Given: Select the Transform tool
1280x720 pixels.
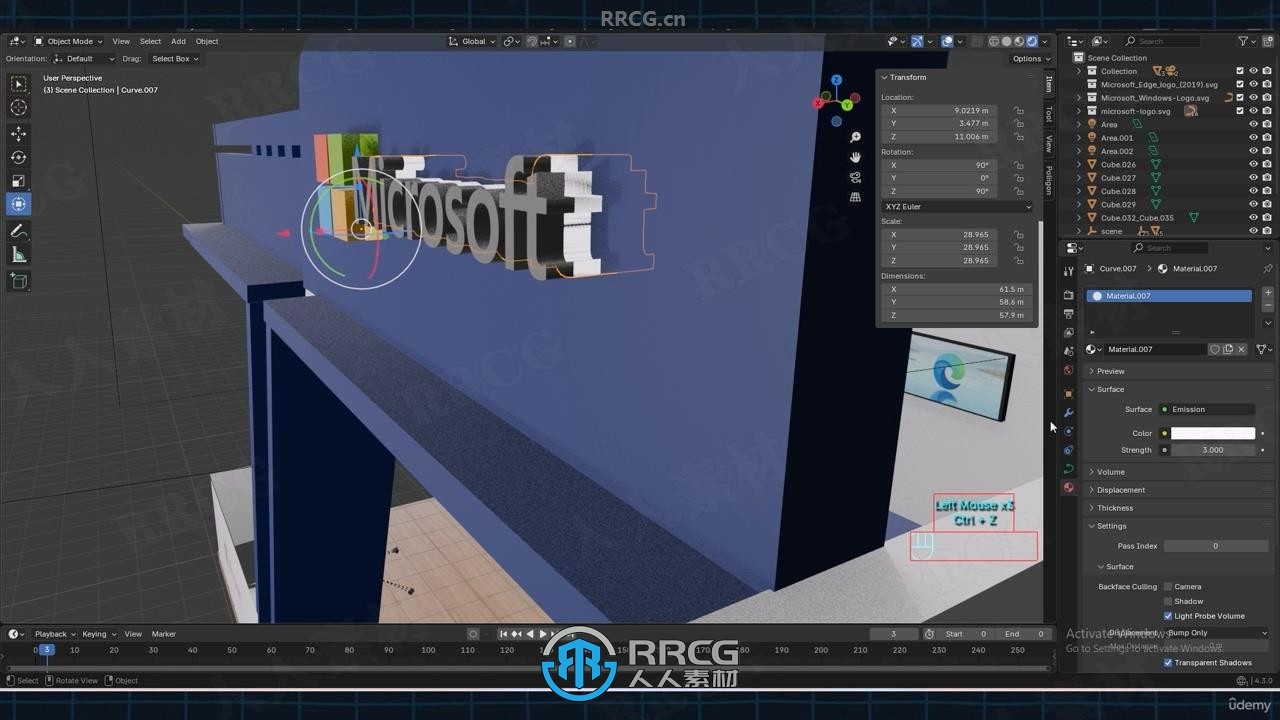Looking at the screenshot, I should [x=18, y=204].
